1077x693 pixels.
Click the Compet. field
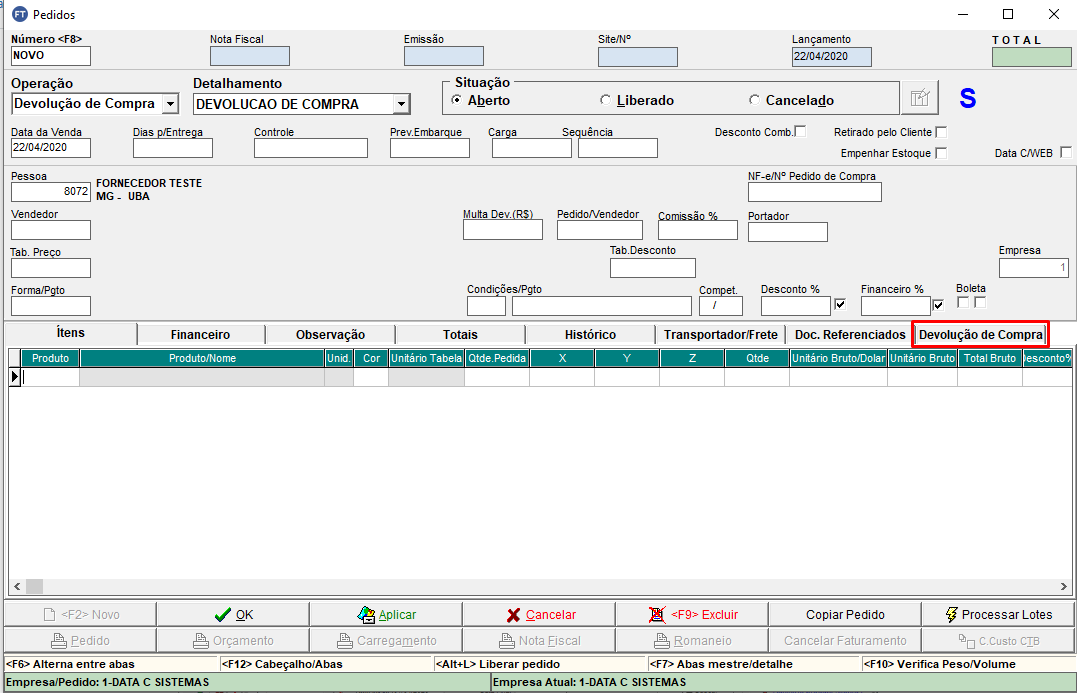pos(721,306)
